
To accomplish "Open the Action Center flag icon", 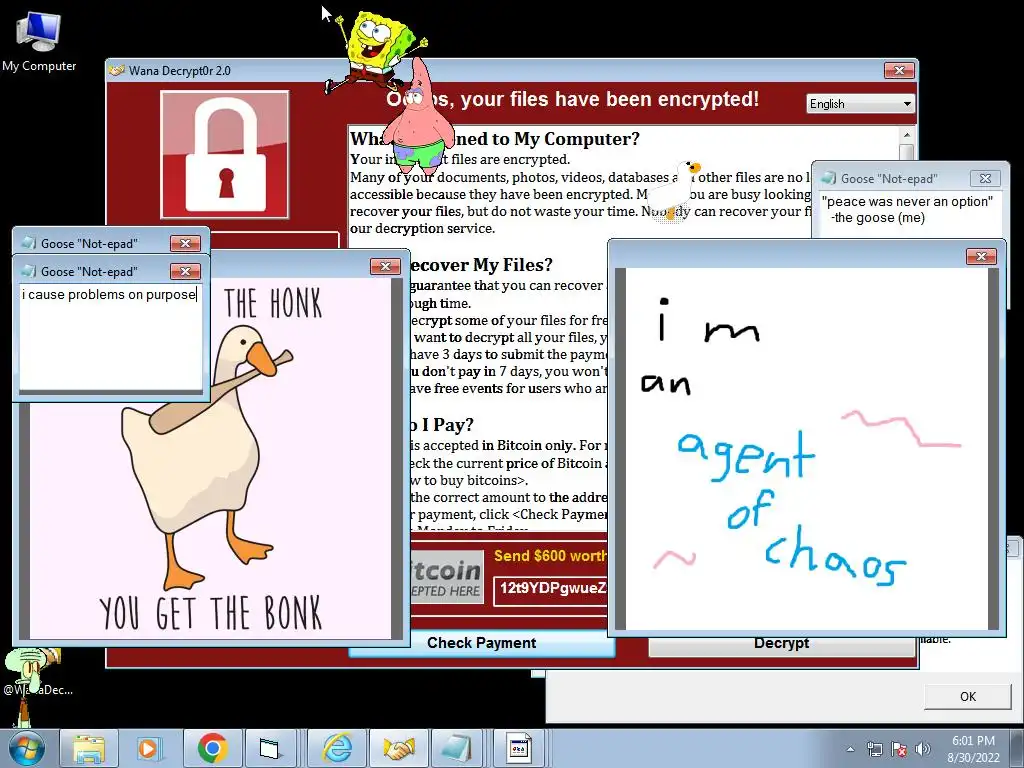I will click(899, 749).
